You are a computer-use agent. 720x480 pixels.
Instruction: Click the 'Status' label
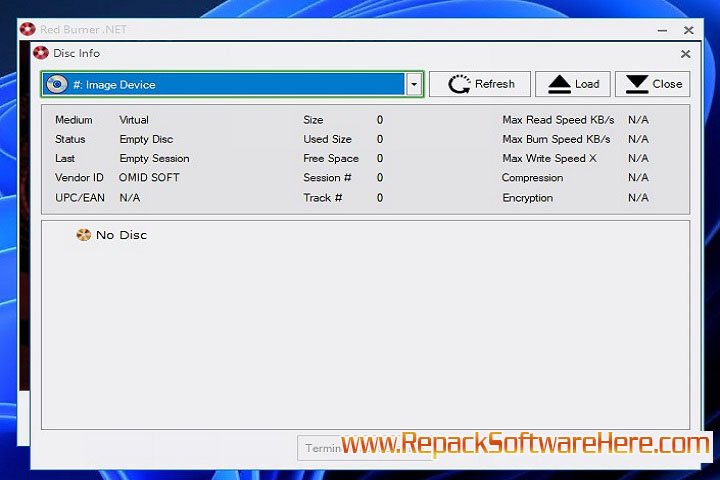(70, 139)
